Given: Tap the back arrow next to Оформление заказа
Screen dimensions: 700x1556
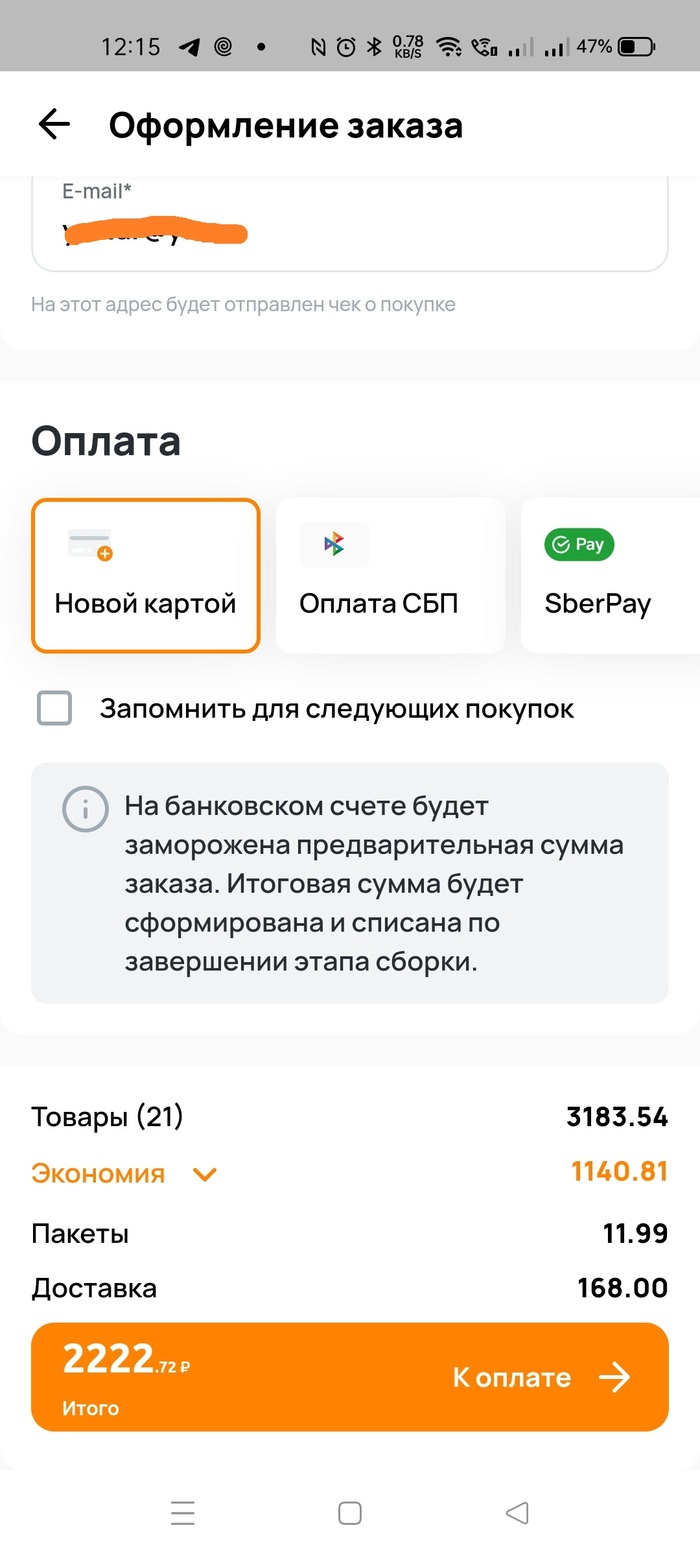Looking at the screenshot, I should pyautogui.click(x=53, y=124).
